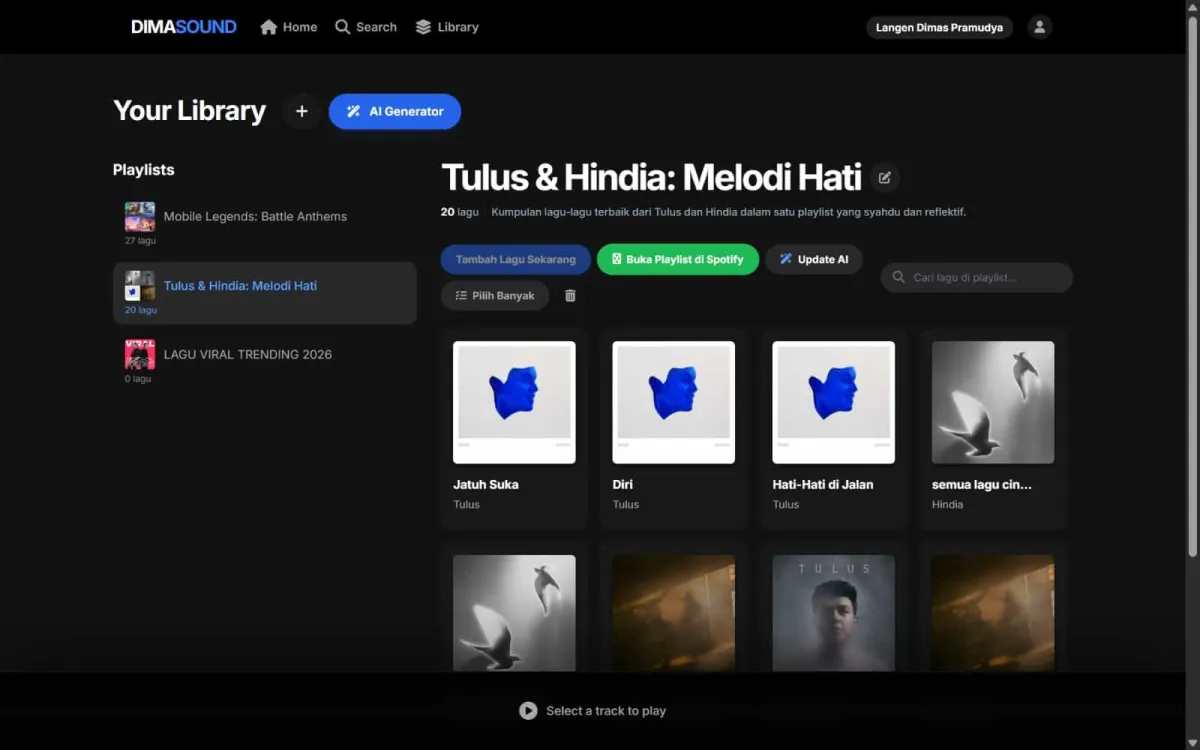Click the play icon in the player bar
Viewport: 1200px width, 750px height.
click(x=528, y=711)
